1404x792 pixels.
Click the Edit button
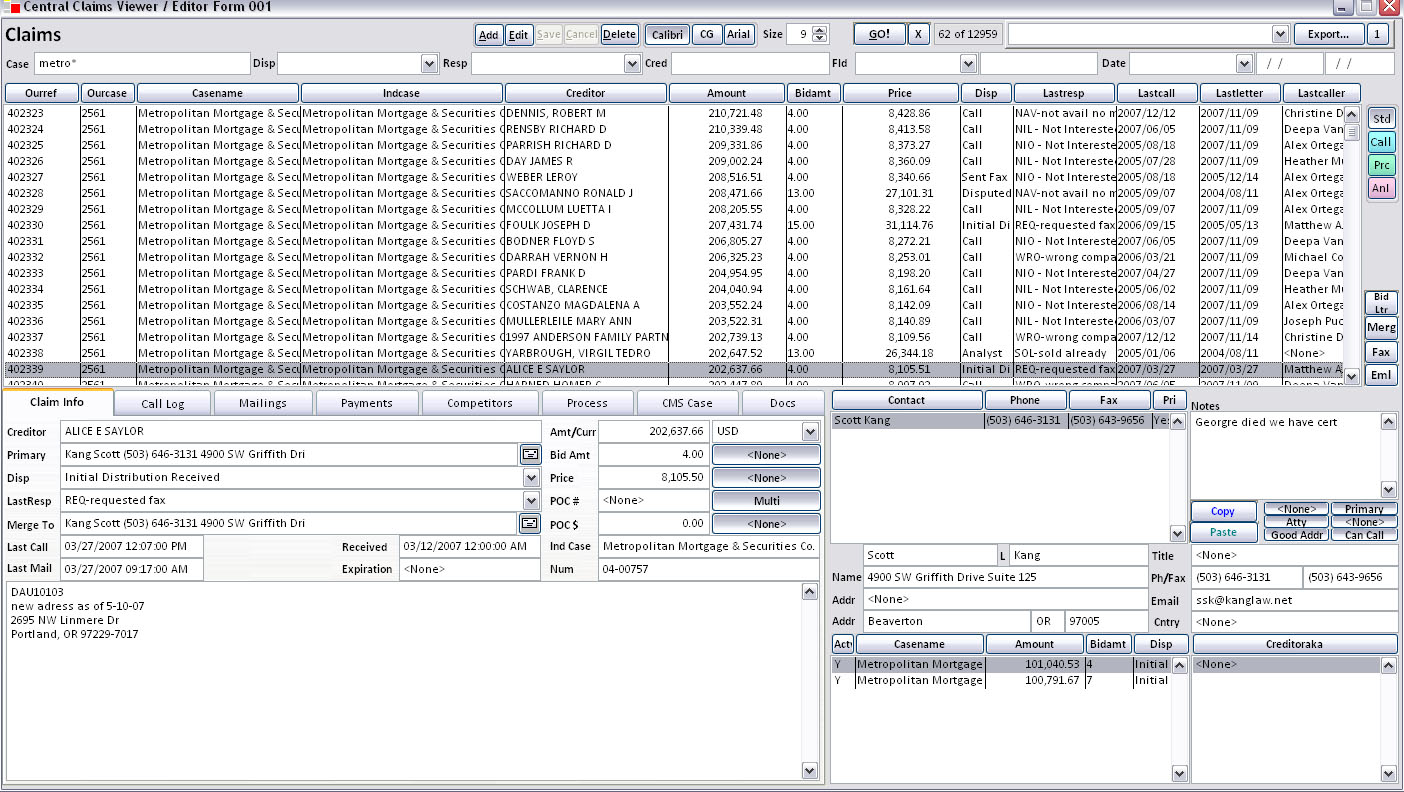(518, 34)
